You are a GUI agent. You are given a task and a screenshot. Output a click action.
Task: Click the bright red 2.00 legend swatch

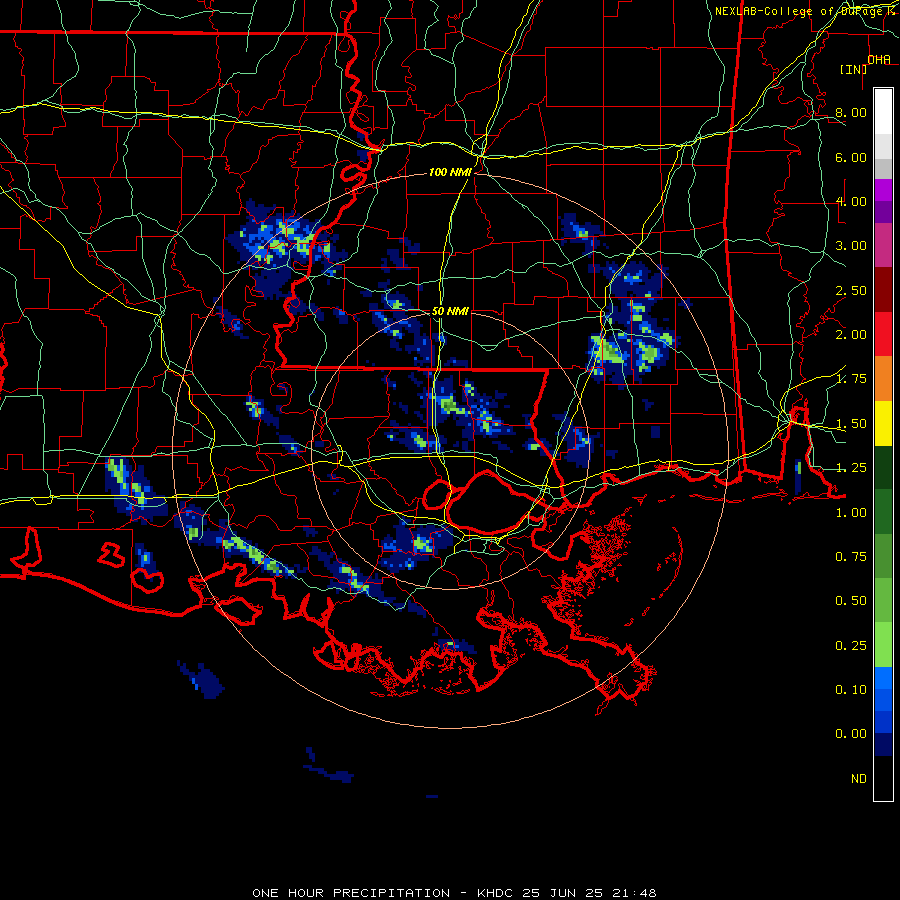883,334
